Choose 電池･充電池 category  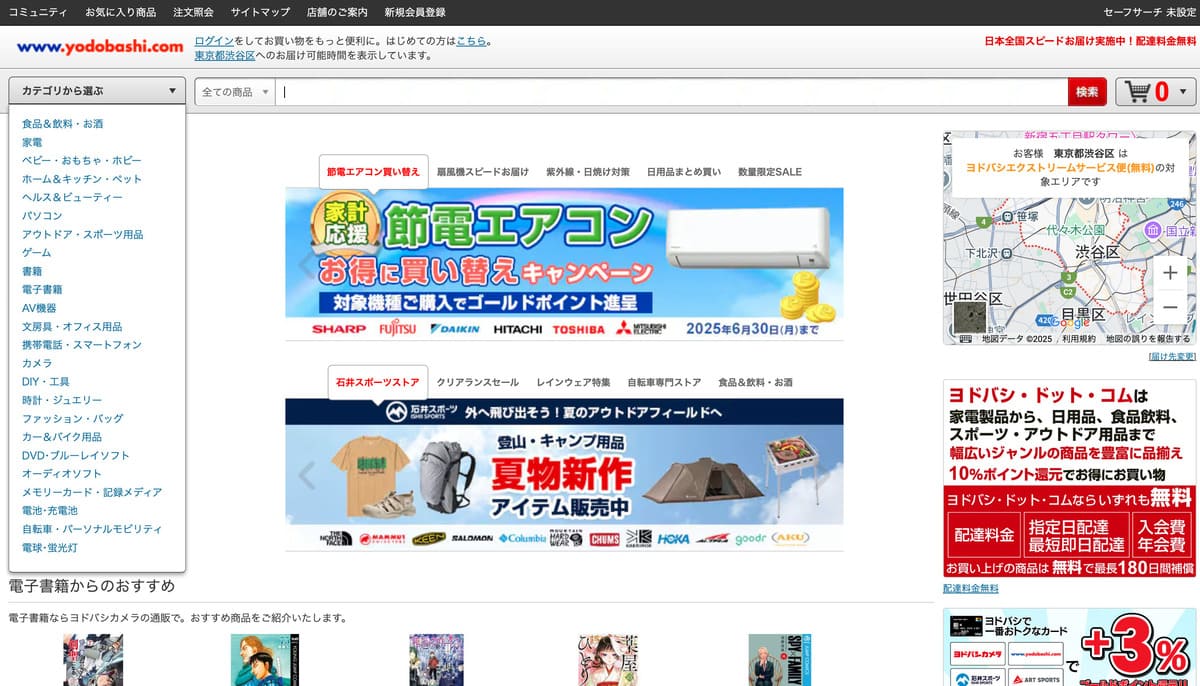point(50,511)
